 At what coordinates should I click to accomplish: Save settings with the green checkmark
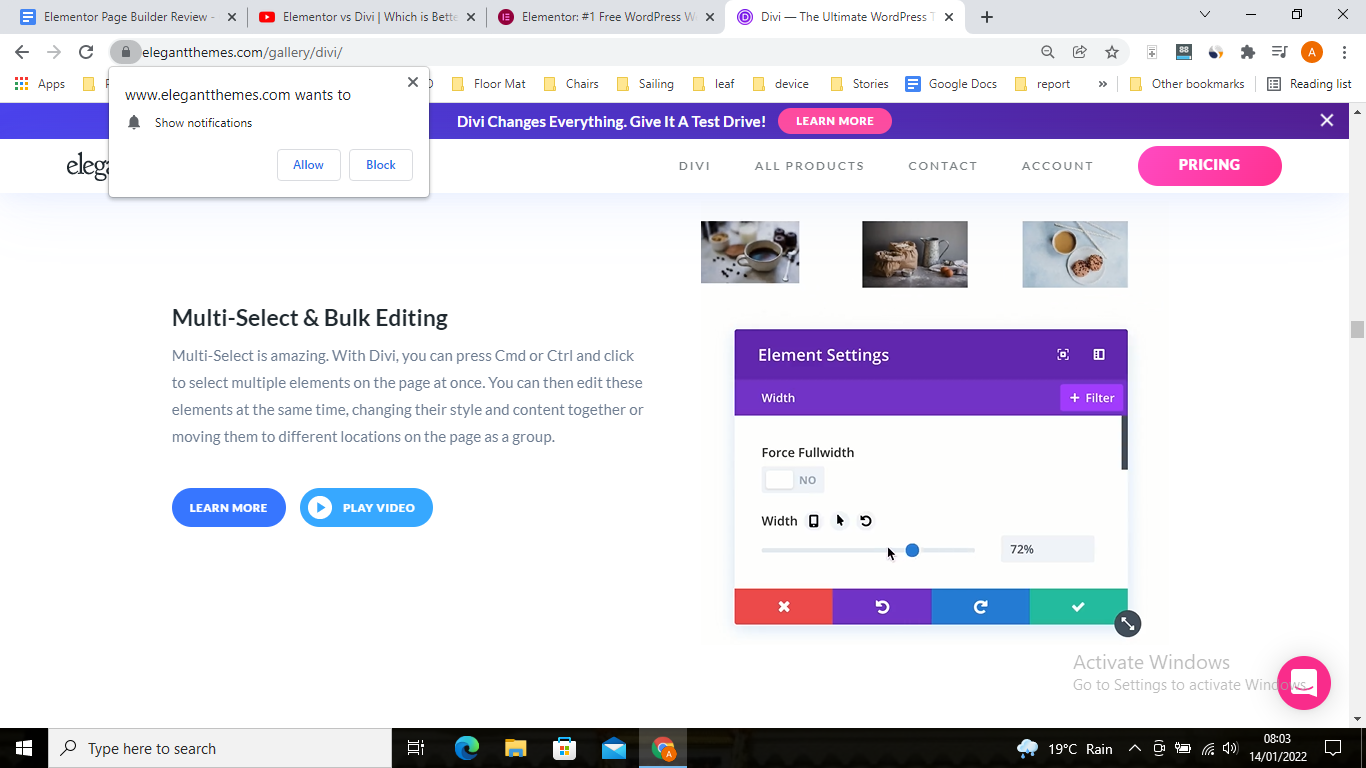(x=1078, y=606)
